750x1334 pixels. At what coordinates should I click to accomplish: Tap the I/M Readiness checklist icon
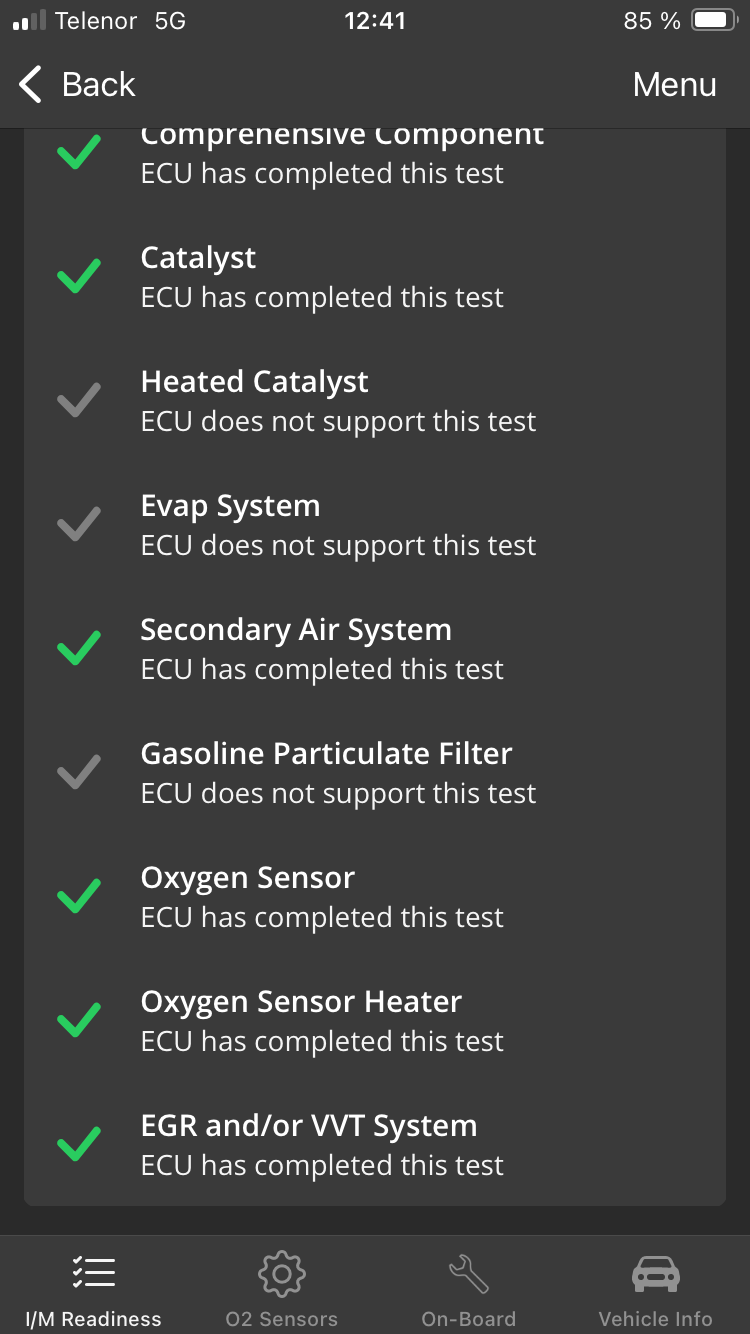[93, 1272]
